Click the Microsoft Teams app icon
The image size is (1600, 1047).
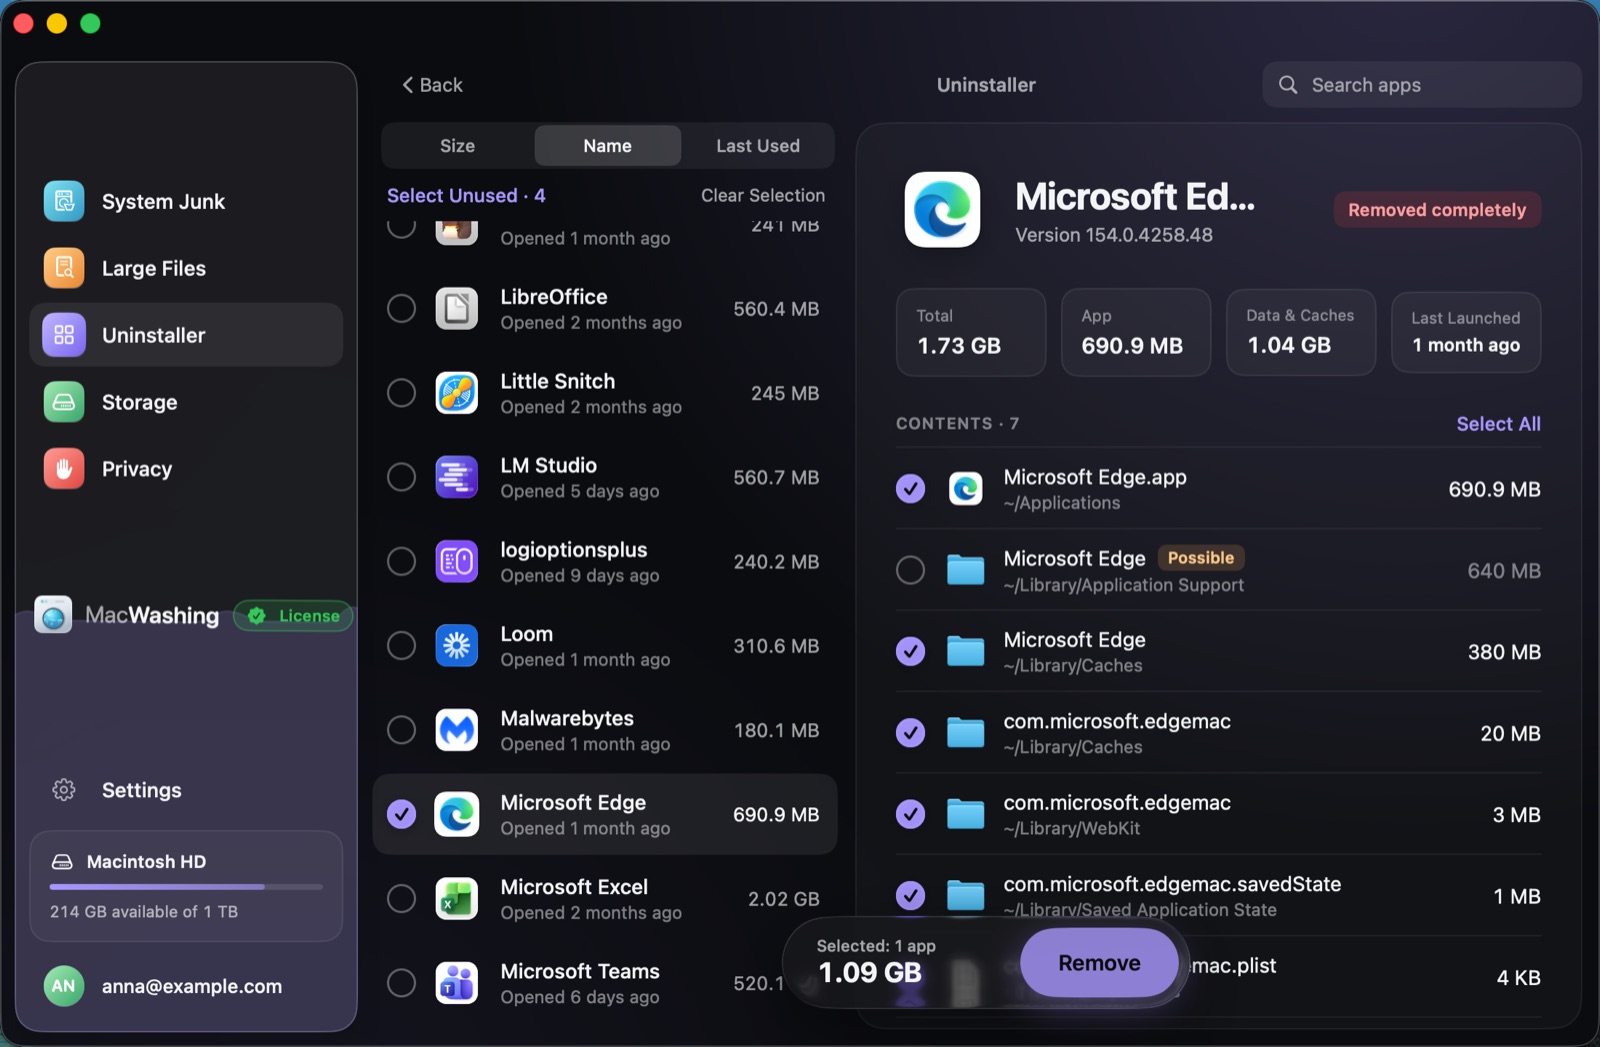[x=457, y=983]
